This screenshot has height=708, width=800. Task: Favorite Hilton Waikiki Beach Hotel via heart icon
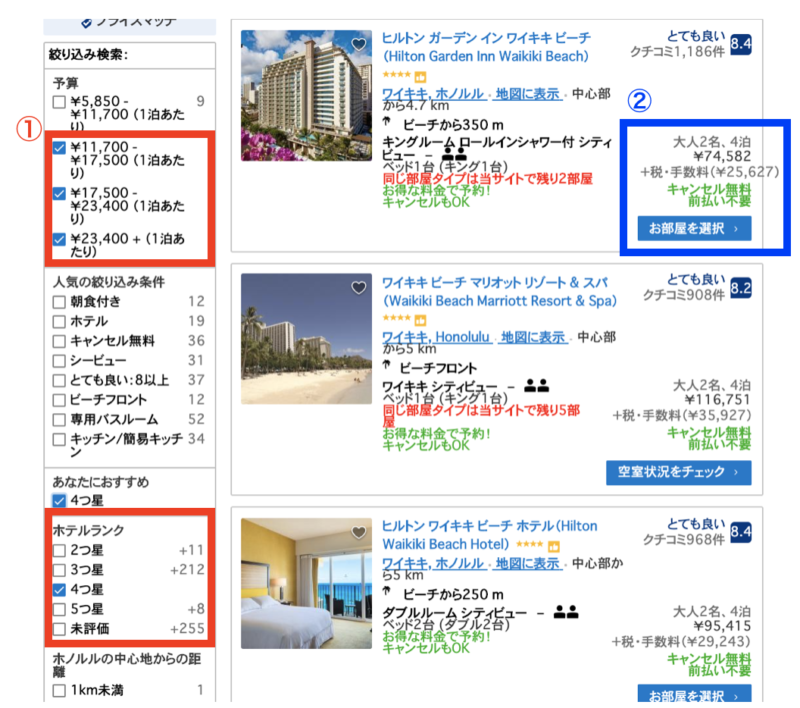pos(359,533)
